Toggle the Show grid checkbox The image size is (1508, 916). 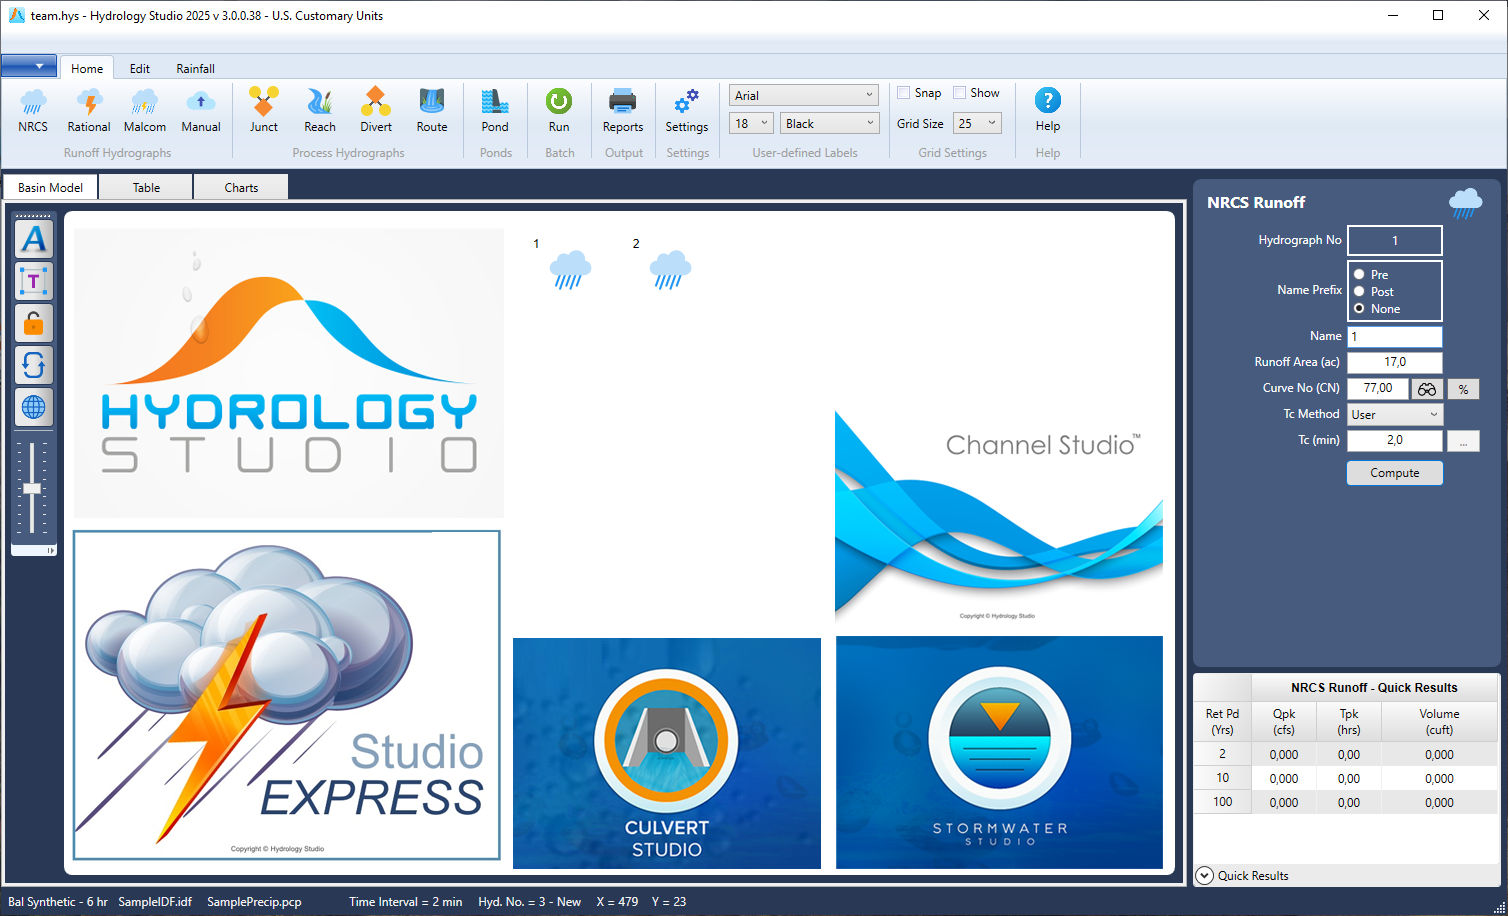(x=960, y=92)
